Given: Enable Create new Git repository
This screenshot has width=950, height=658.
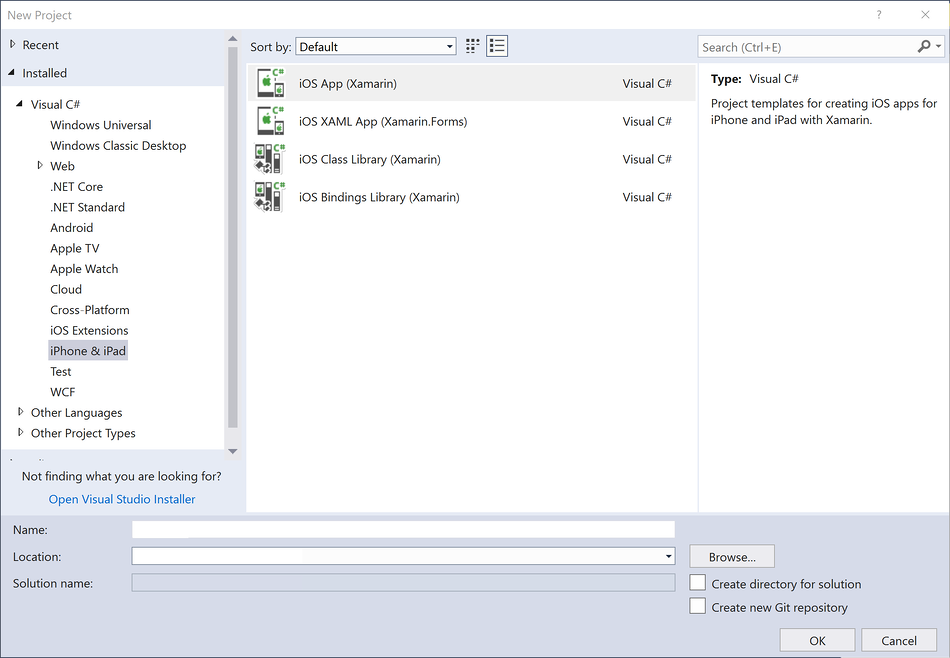Looking at the screenshot, I should point(697,606).
